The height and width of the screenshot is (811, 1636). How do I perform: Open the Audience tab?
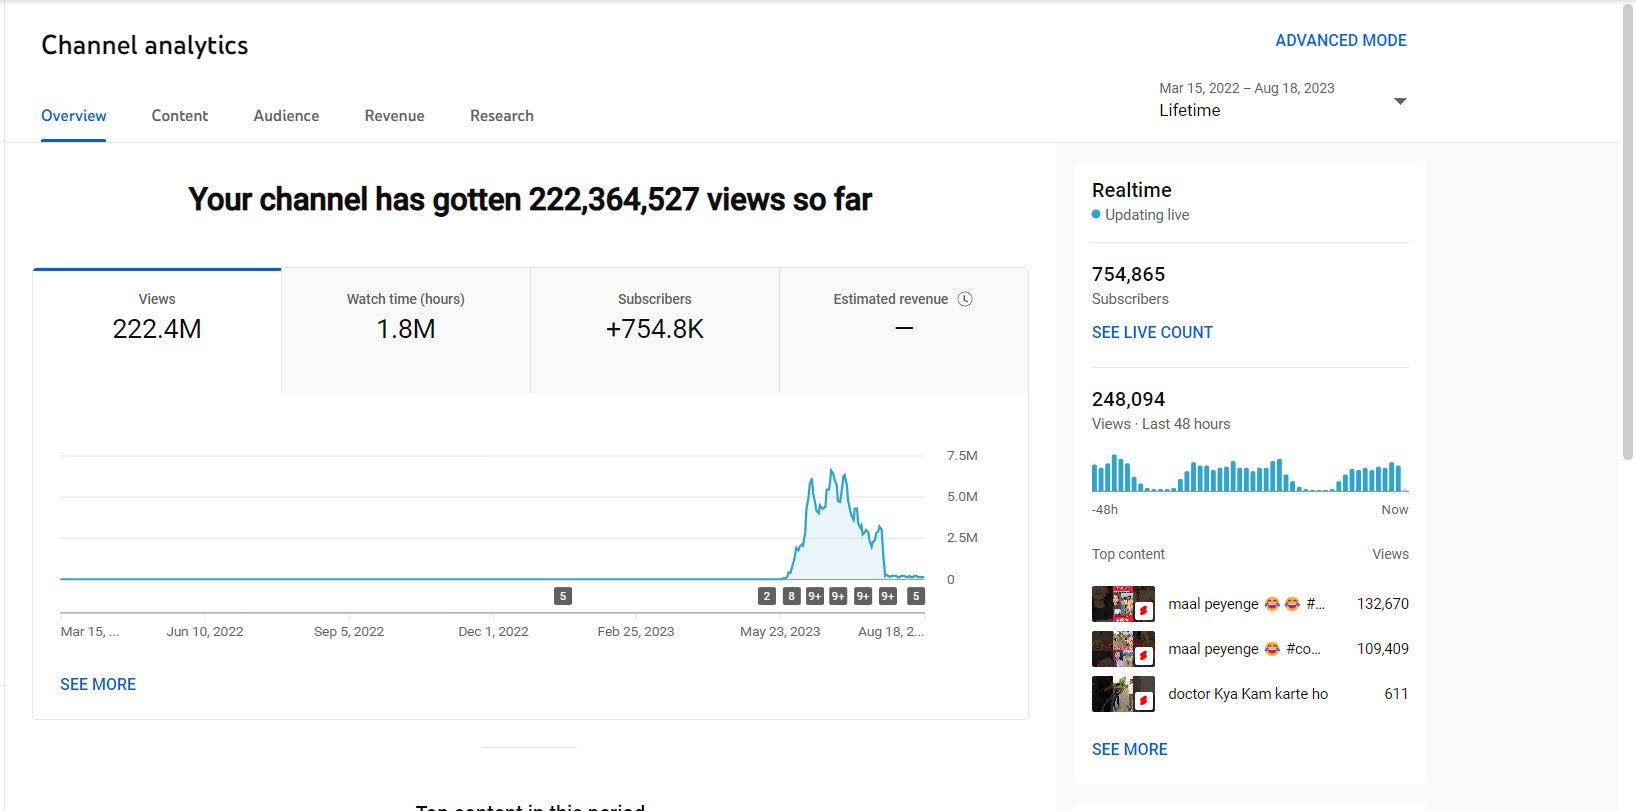tap(286, 116)
